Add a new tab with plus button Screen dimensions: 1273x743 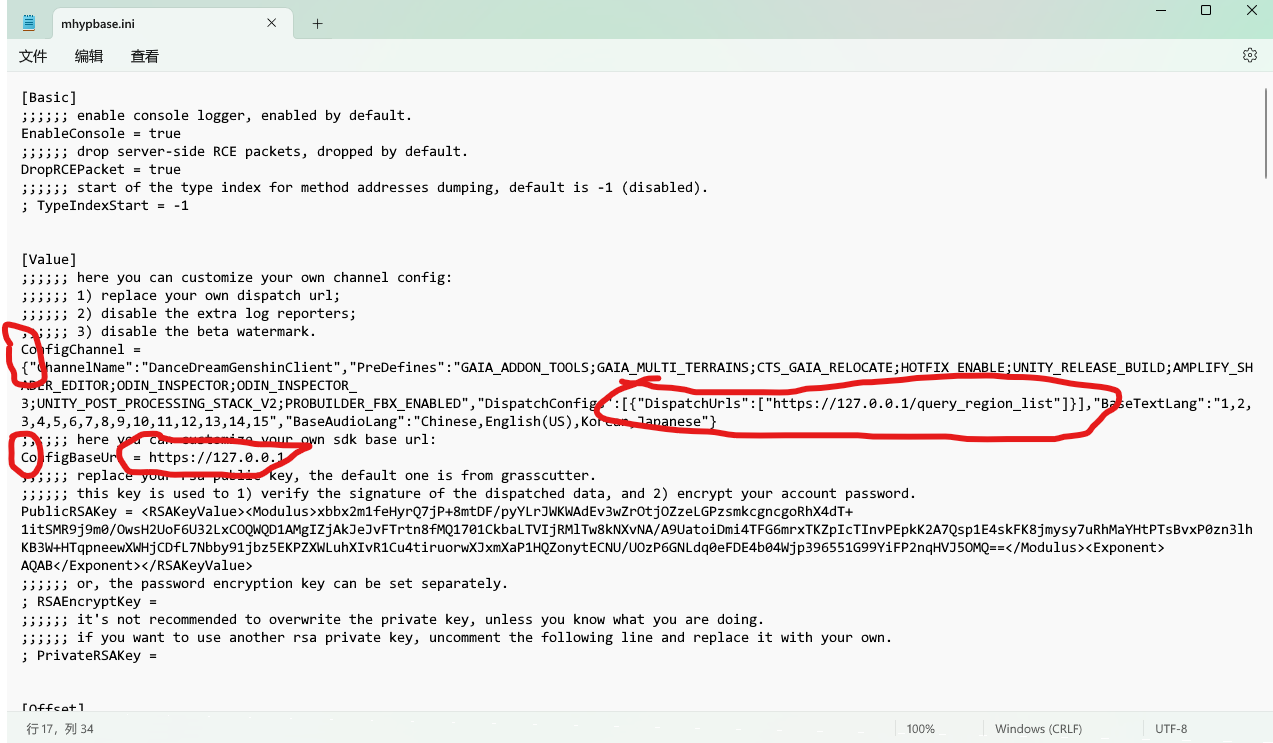pos(317,24)
